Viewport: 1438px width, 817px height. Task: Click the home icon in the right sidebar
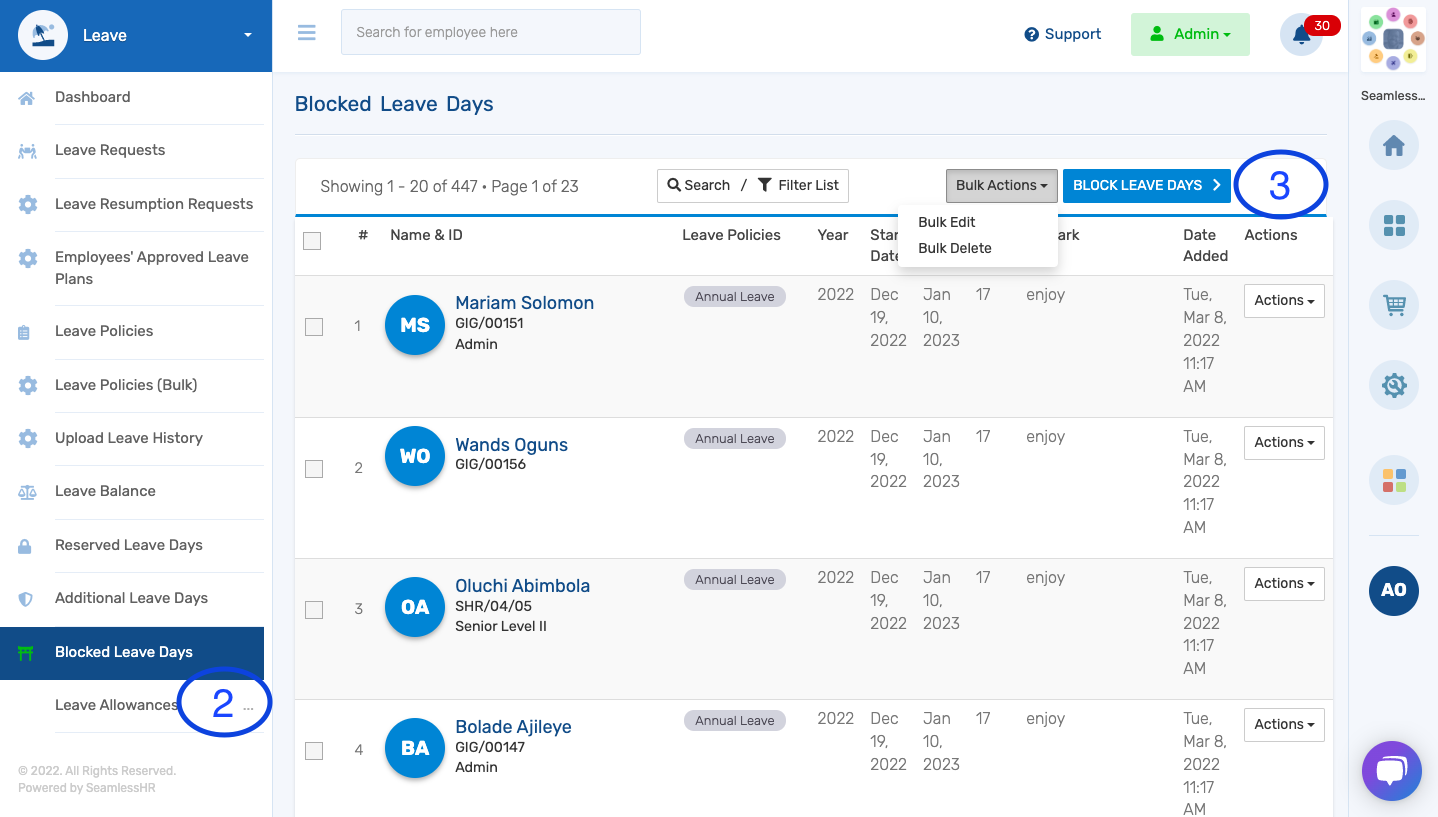[x=1393, y=145]
